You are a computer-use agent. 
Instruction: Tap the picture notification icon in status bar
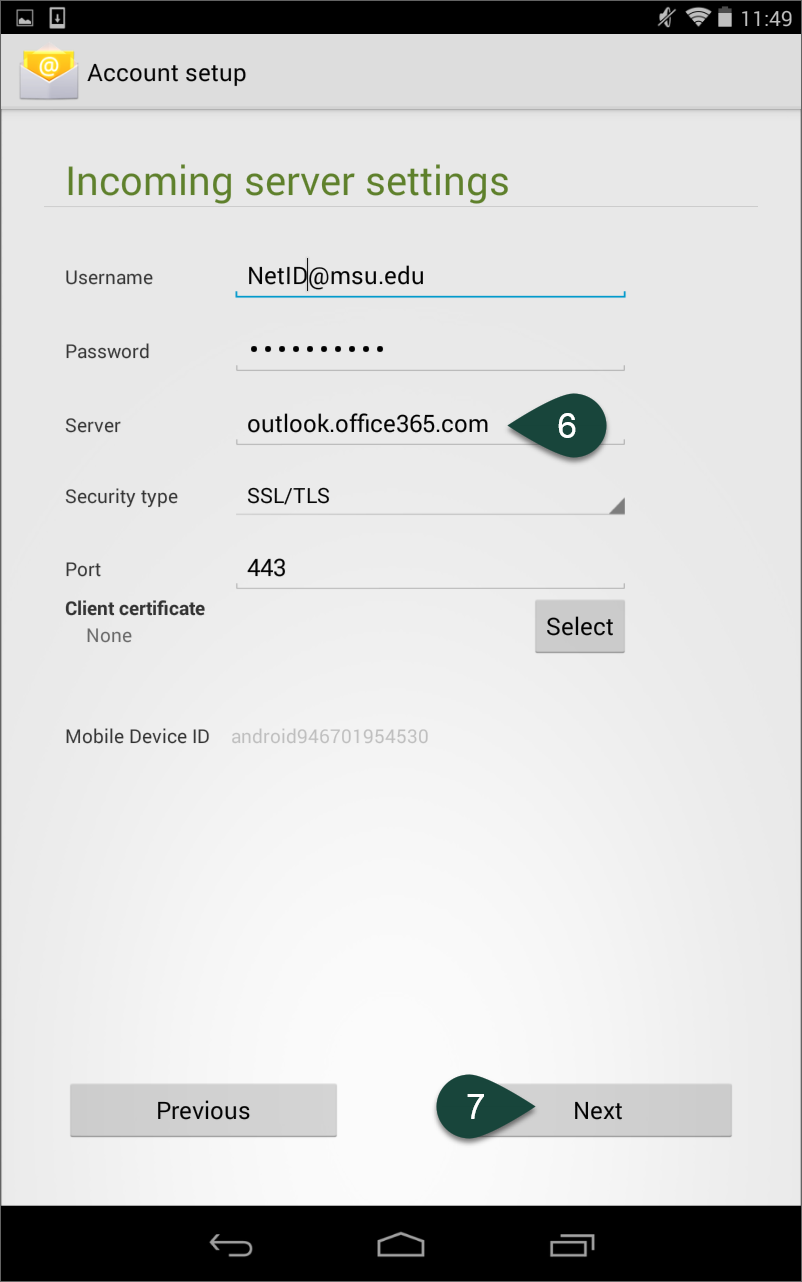(x=26, y=17)
